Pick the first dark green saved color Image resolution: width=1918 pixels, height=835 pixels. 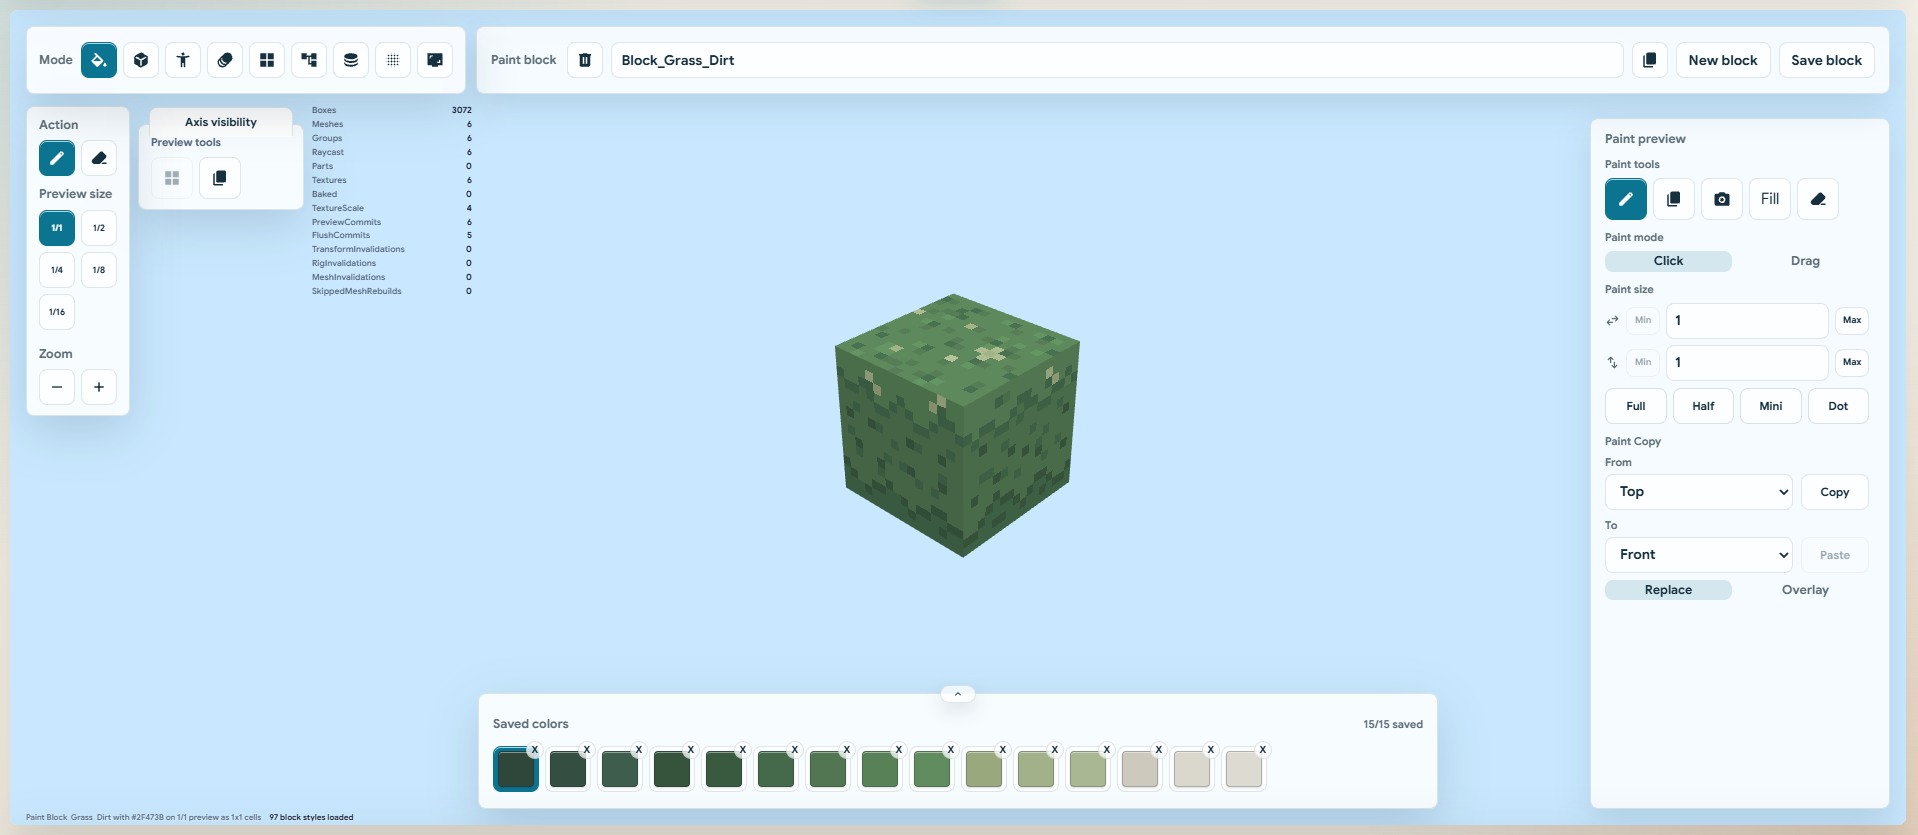[x=516, y=769]
